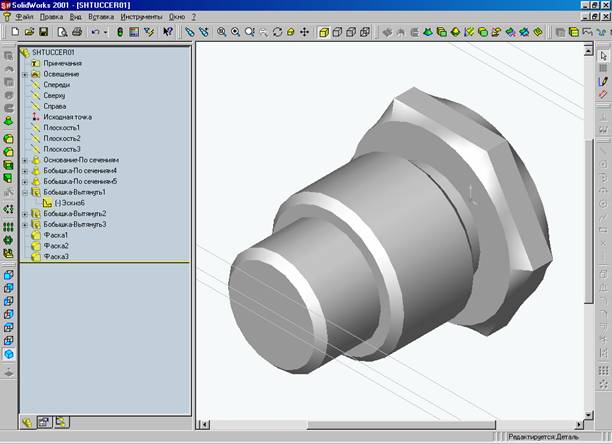The height and width of the screenshot is (444, 612).
Task: Select the Pan view tool
Action: [303, 32]
